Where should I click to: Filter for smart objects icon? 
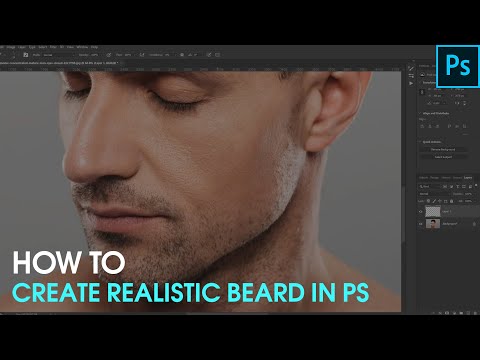point(470,187)
